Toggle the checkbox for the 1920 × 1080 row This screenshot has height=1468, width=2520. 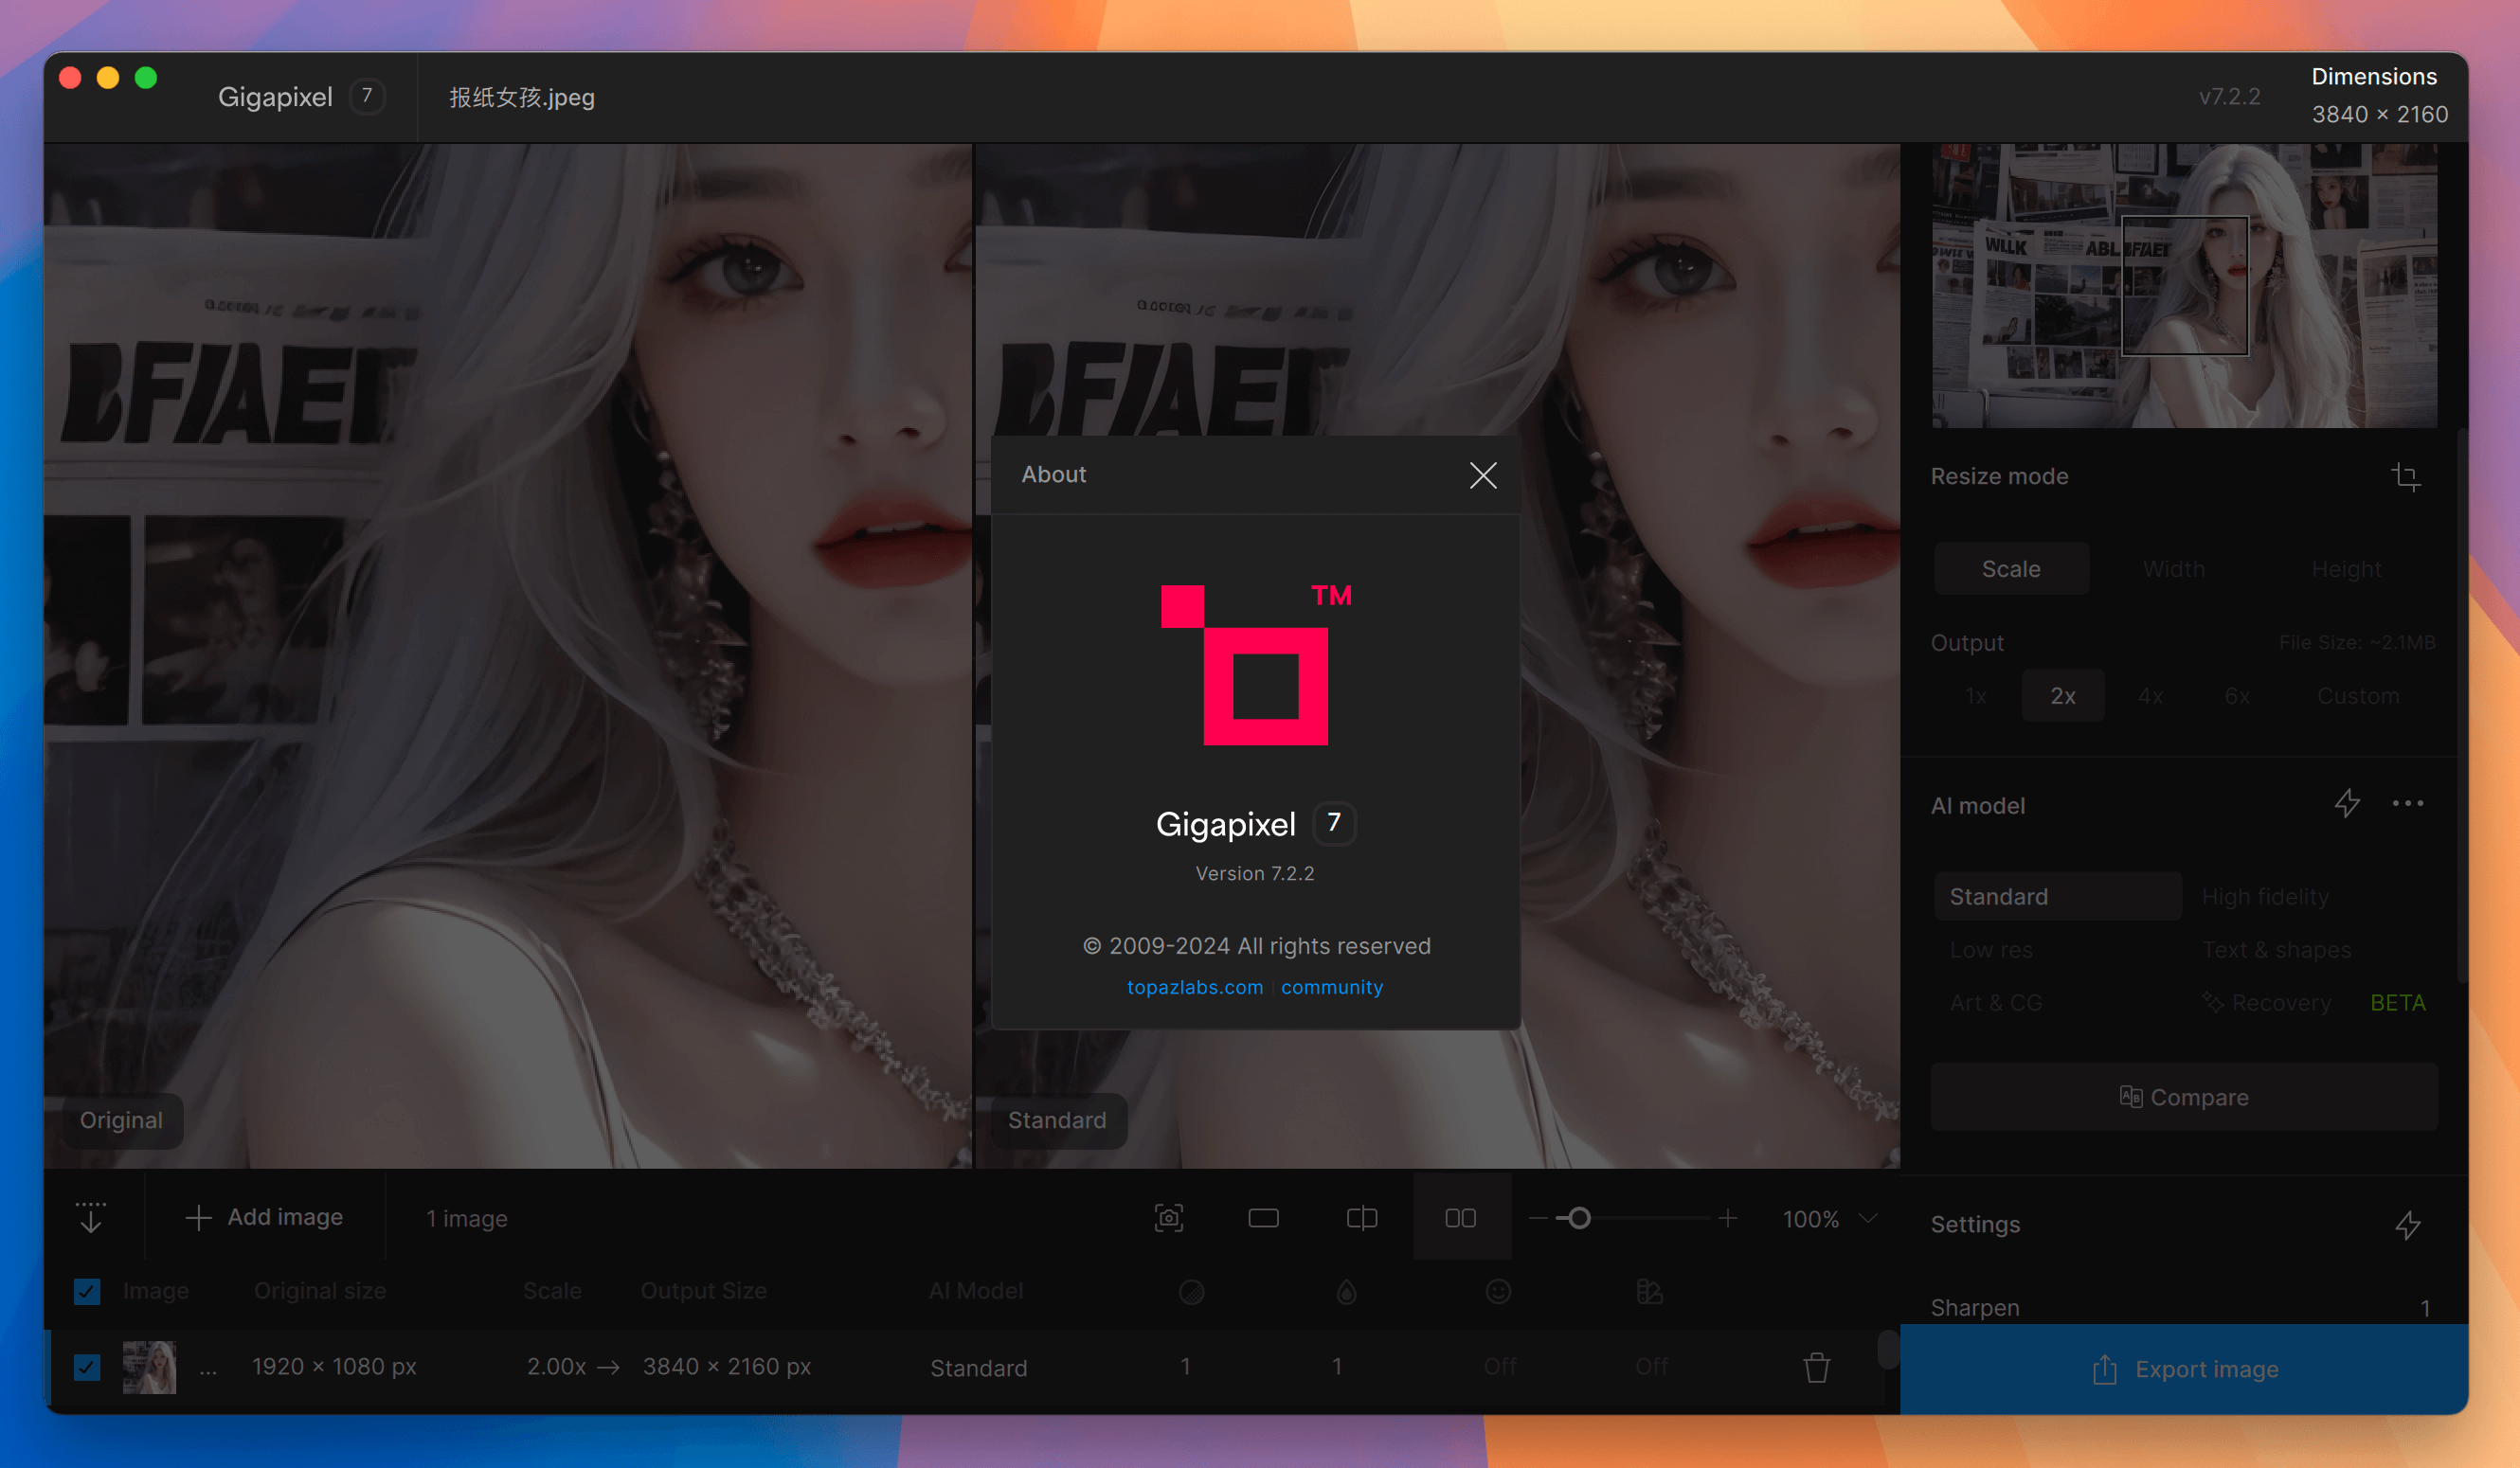(x=87, y=1367)
